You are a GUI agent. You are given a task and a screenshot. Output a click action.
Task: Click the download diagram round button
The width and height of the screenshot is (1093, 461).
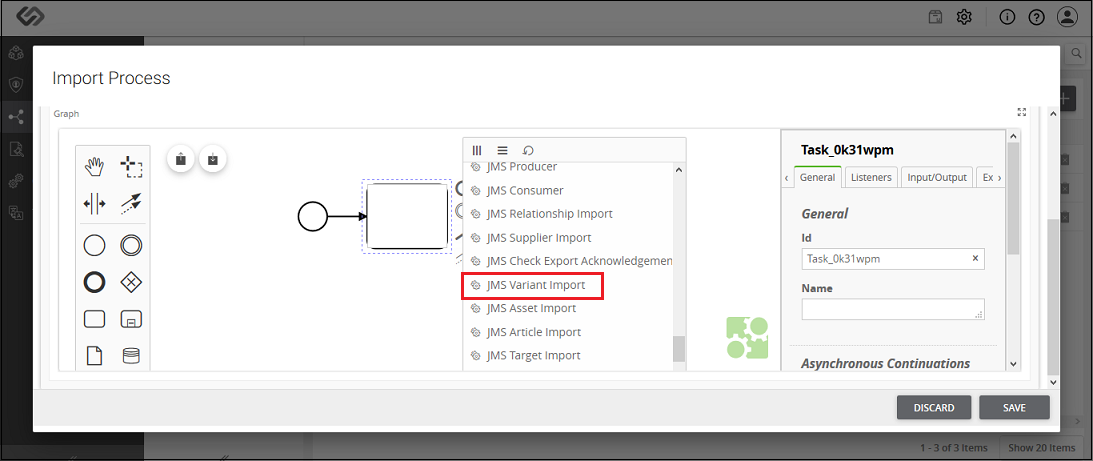[213, 159]
